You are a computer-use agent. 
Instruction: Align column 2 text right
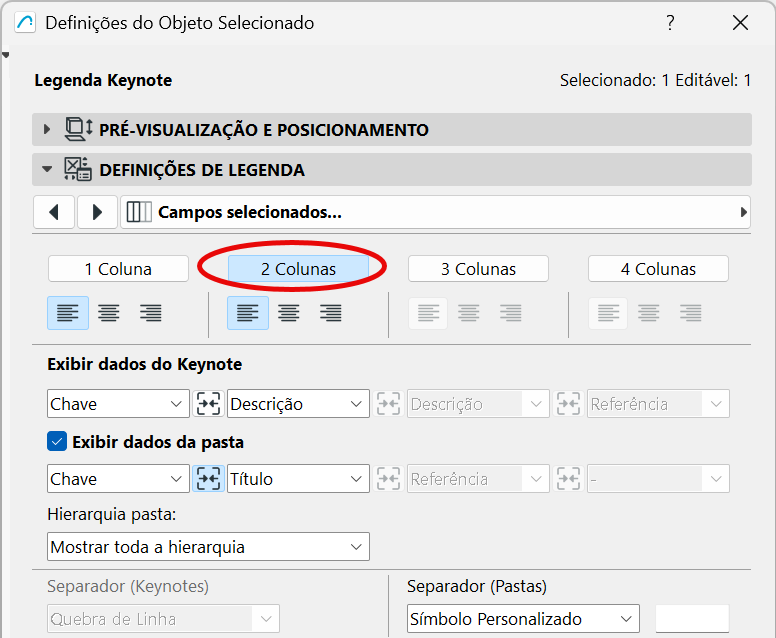pos(331,313)
